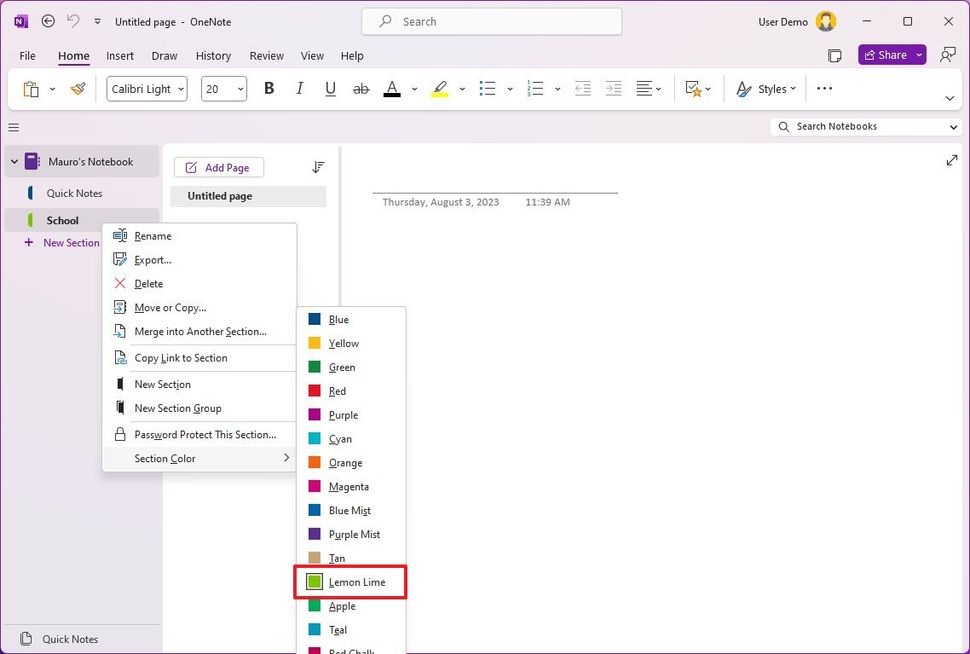This screenshot has height=654, width=970.
Task: Open the bulleted list tool
Action: 487,89
